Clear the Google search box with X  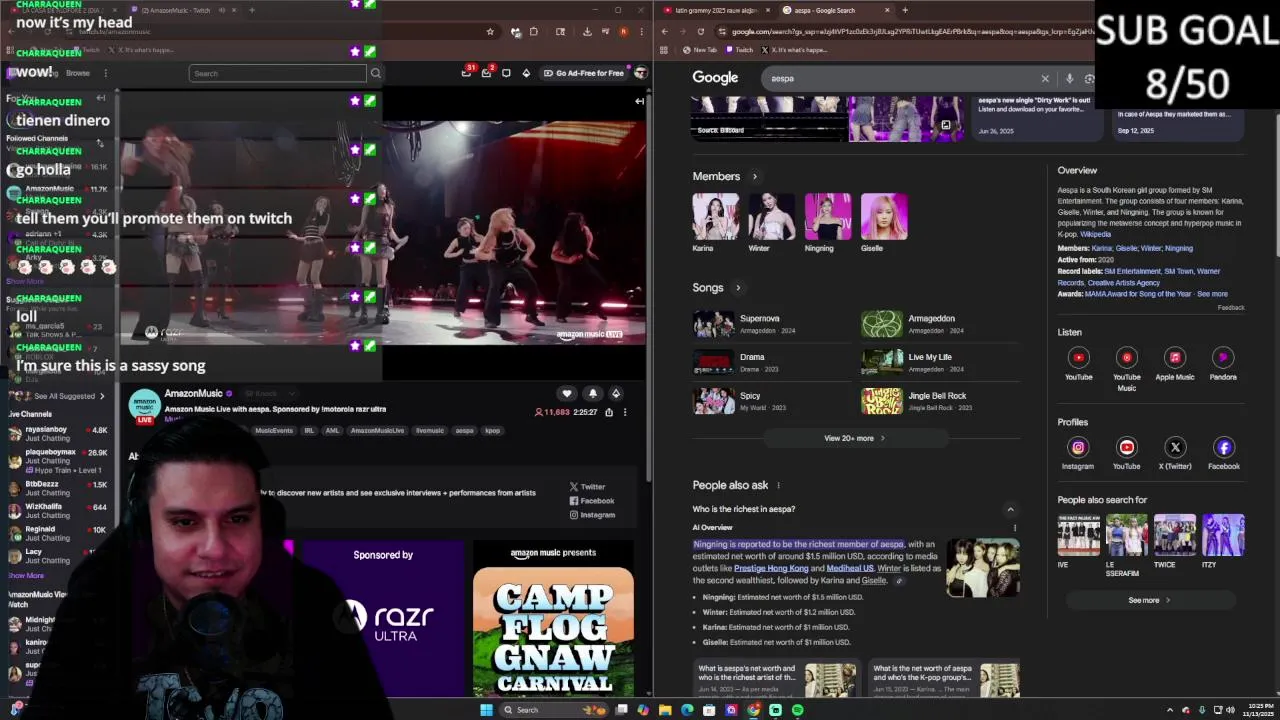coord(1045,78)
